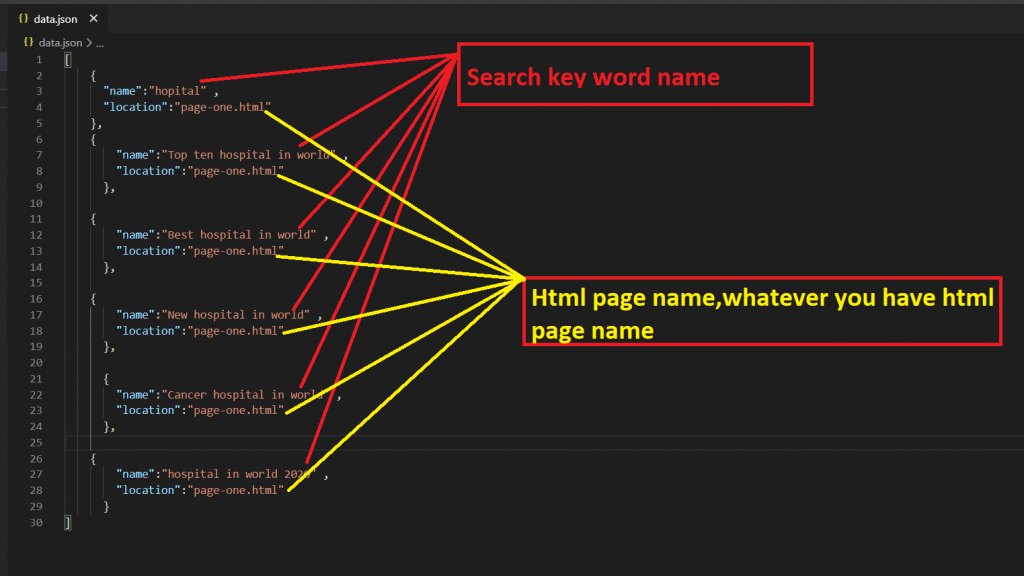Click the breadcrumb chevron separator after data.json
Screen dimensions: 1024x576
click(88, 43)
